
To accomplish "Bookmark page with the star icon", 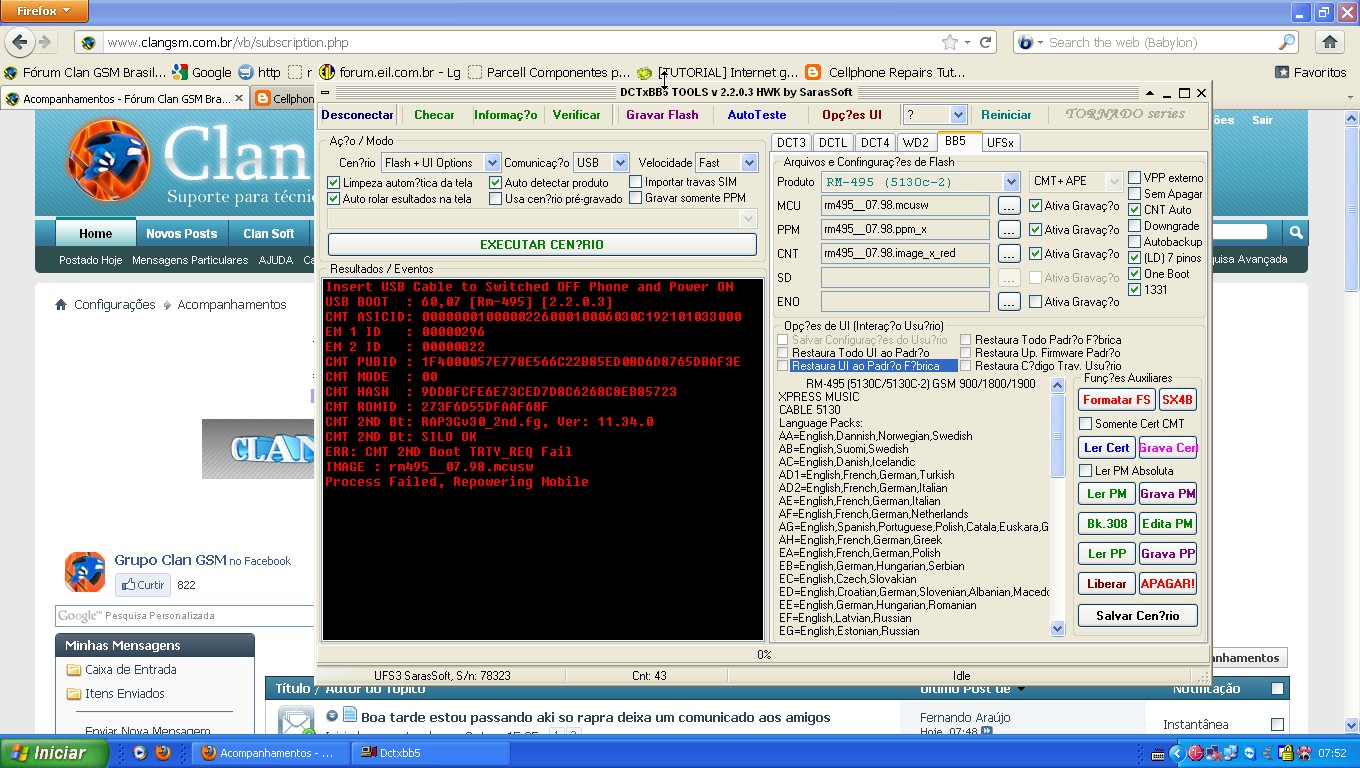I will [x=949, y=43].
